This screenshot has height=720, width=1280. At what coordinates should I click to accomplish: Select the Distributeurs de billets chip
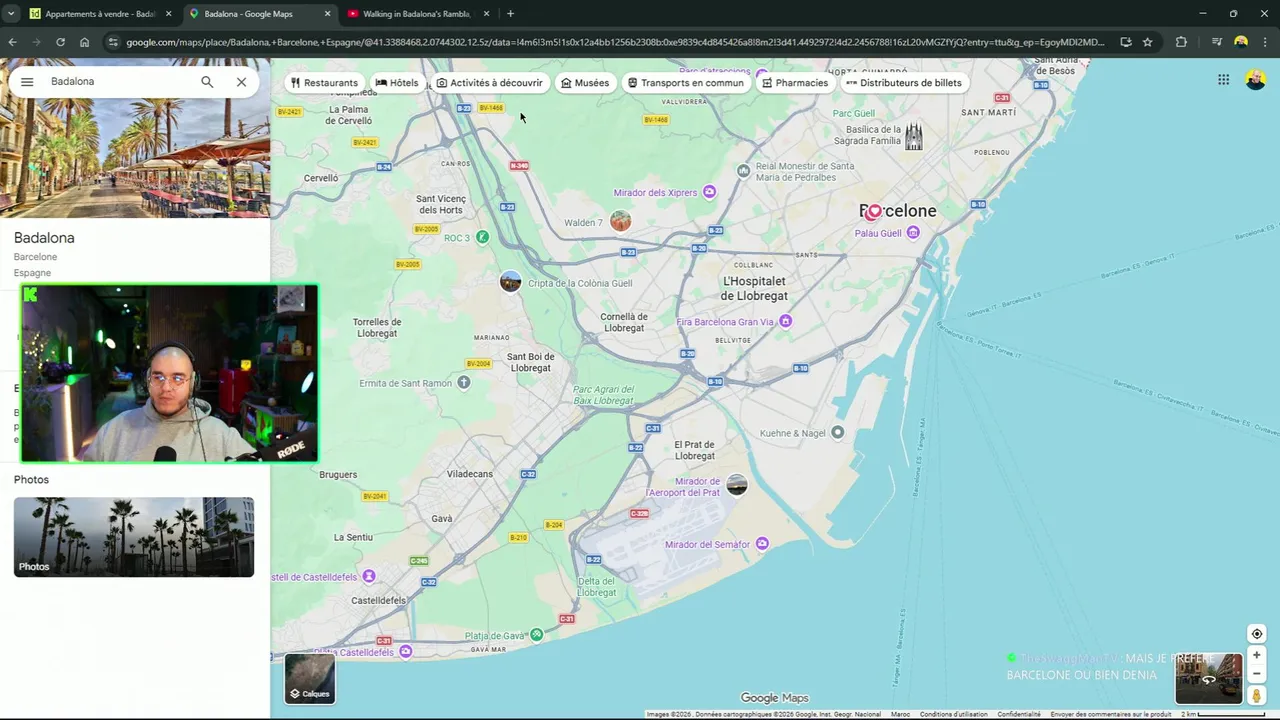tap(904, 83)
